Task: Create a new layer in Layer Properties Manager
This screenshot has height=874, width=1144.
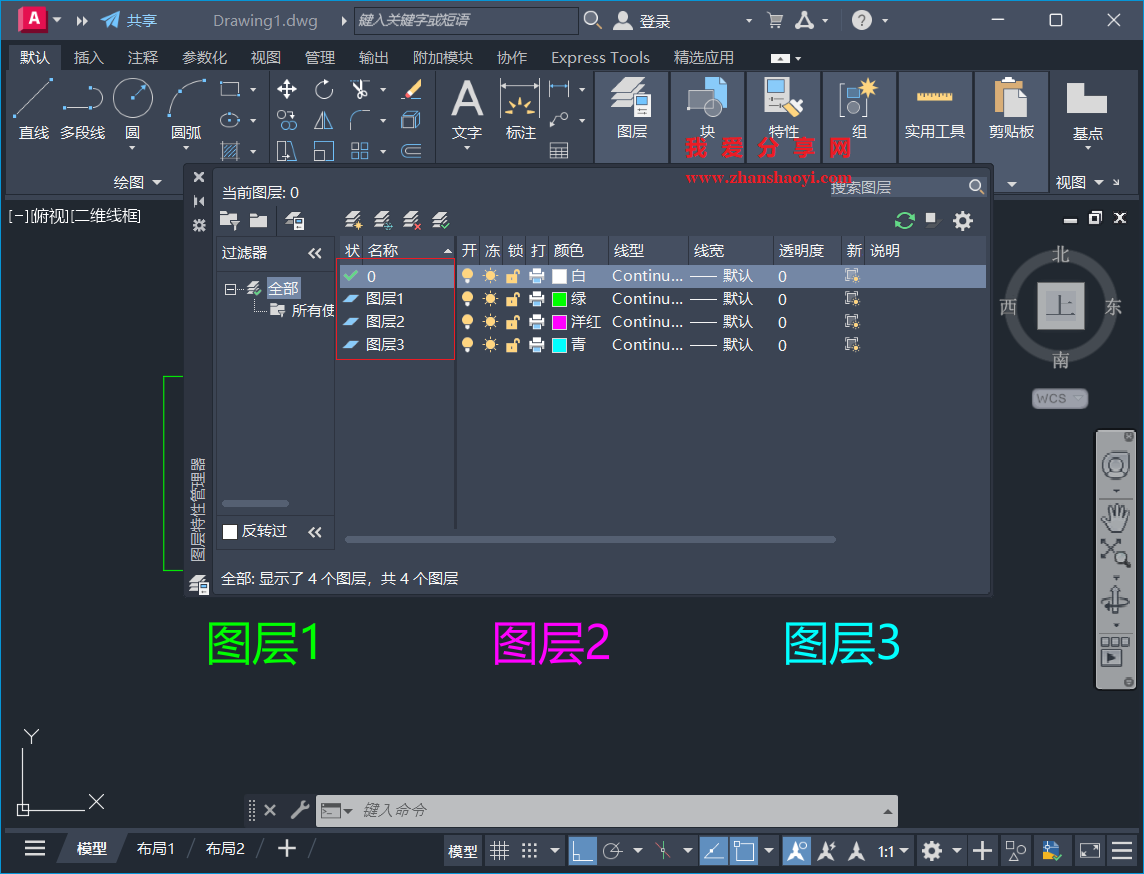Action: [x=353, y=219]
